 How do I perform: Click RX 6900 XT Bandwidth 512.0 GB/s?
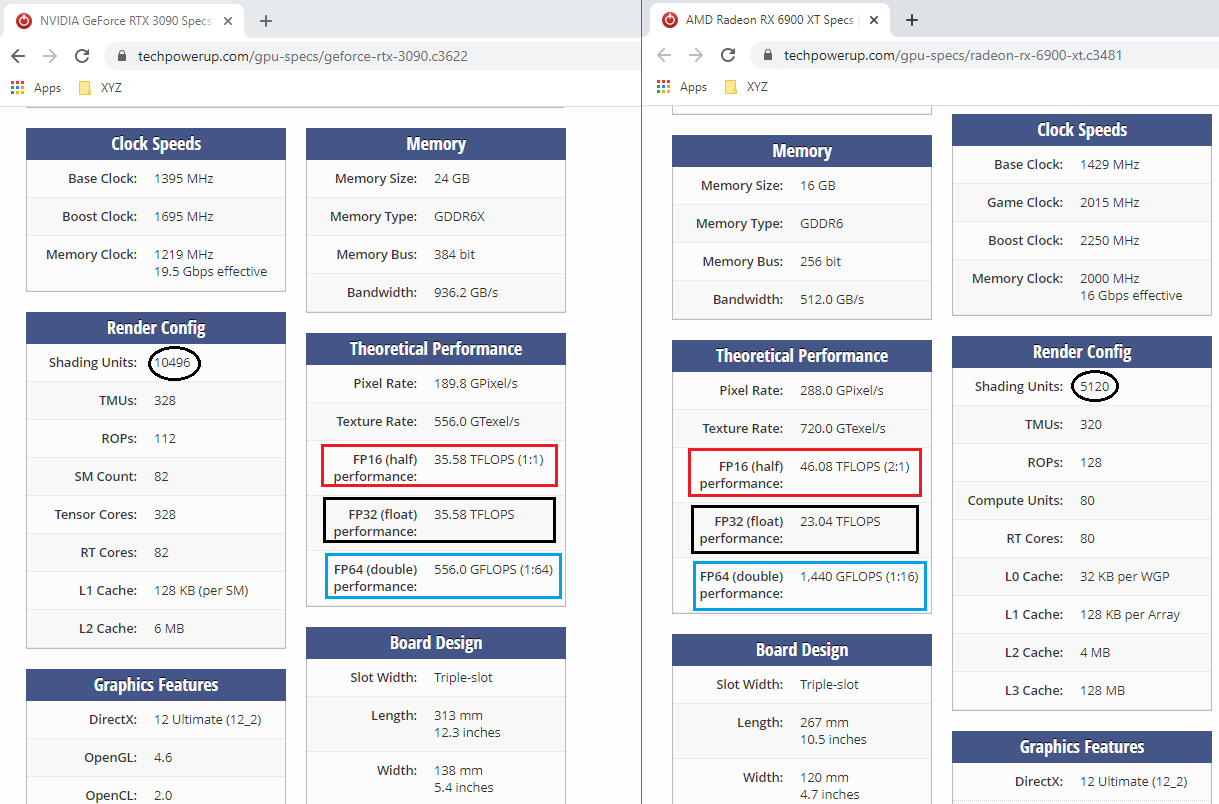832,299
